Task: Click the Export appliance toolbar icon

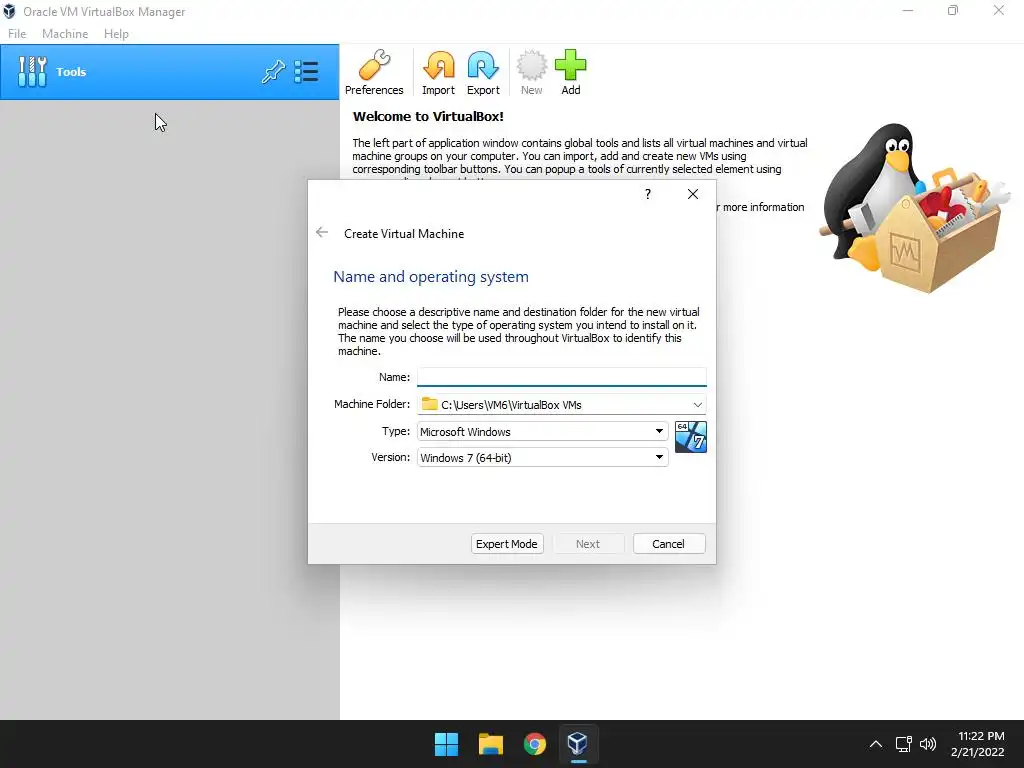Action: [483, 72]
